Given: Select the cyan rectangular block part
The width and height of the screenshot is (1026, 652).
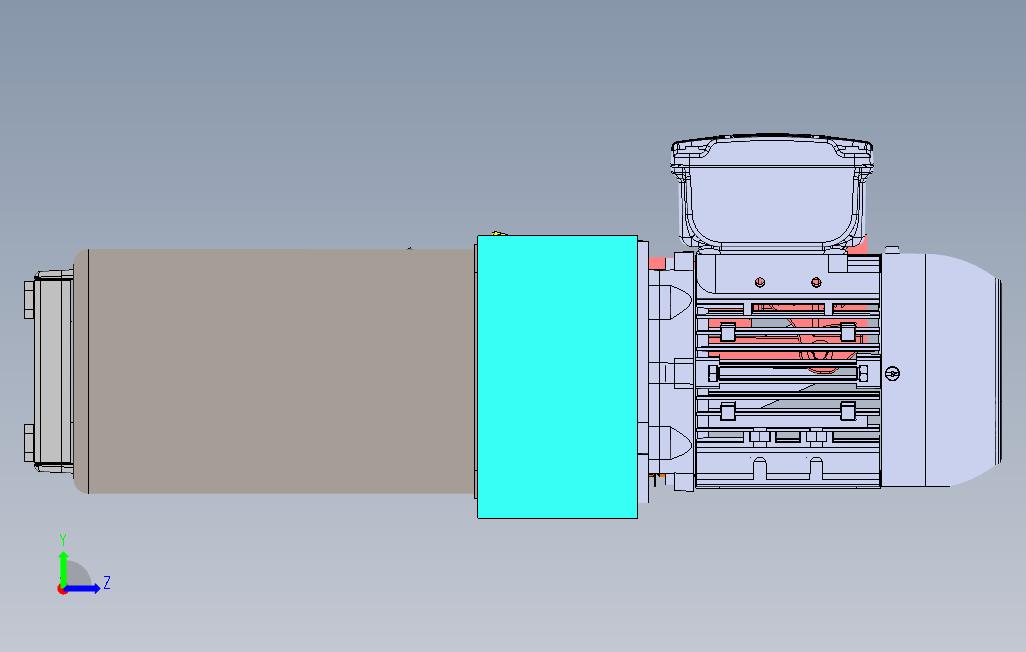Looking at the screenshot, I should click(557, 377).
